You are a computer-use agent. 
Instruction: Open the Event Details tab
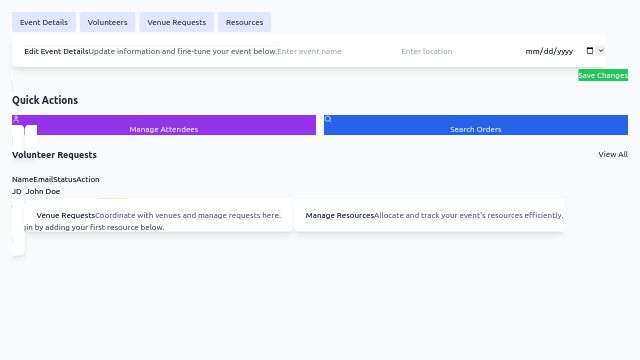pyautogui.click(x=44, y=22)
